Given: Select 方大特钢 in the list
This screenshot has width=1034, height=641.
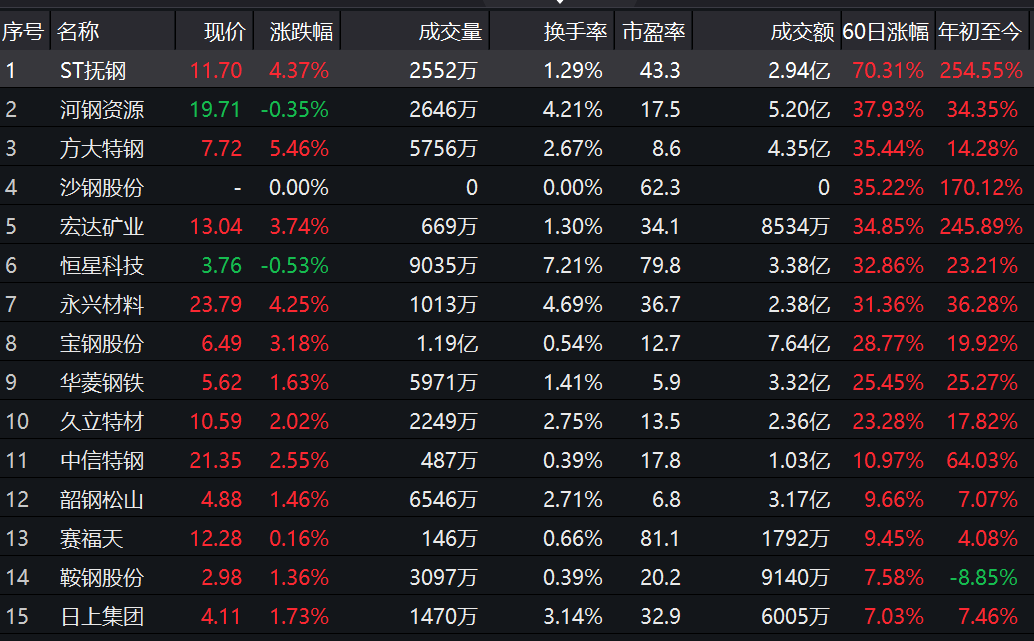Looking at the screenshot, I should [x=101, y=149].
